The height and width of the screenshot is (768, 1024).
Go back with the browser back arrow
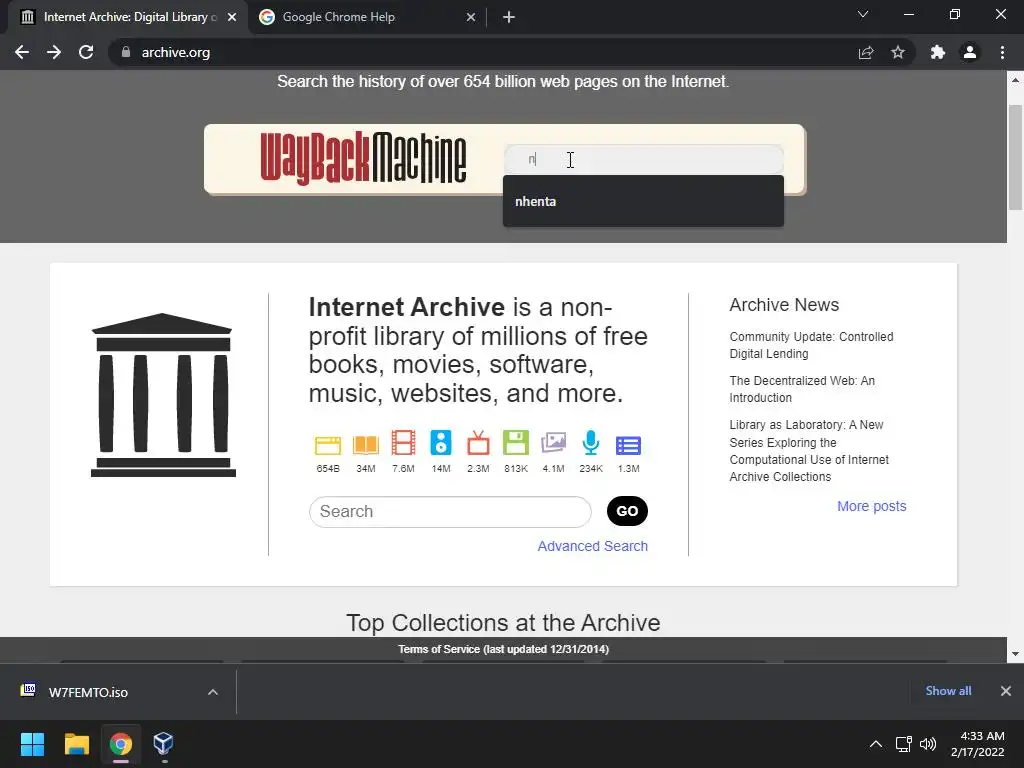(22, 52)
